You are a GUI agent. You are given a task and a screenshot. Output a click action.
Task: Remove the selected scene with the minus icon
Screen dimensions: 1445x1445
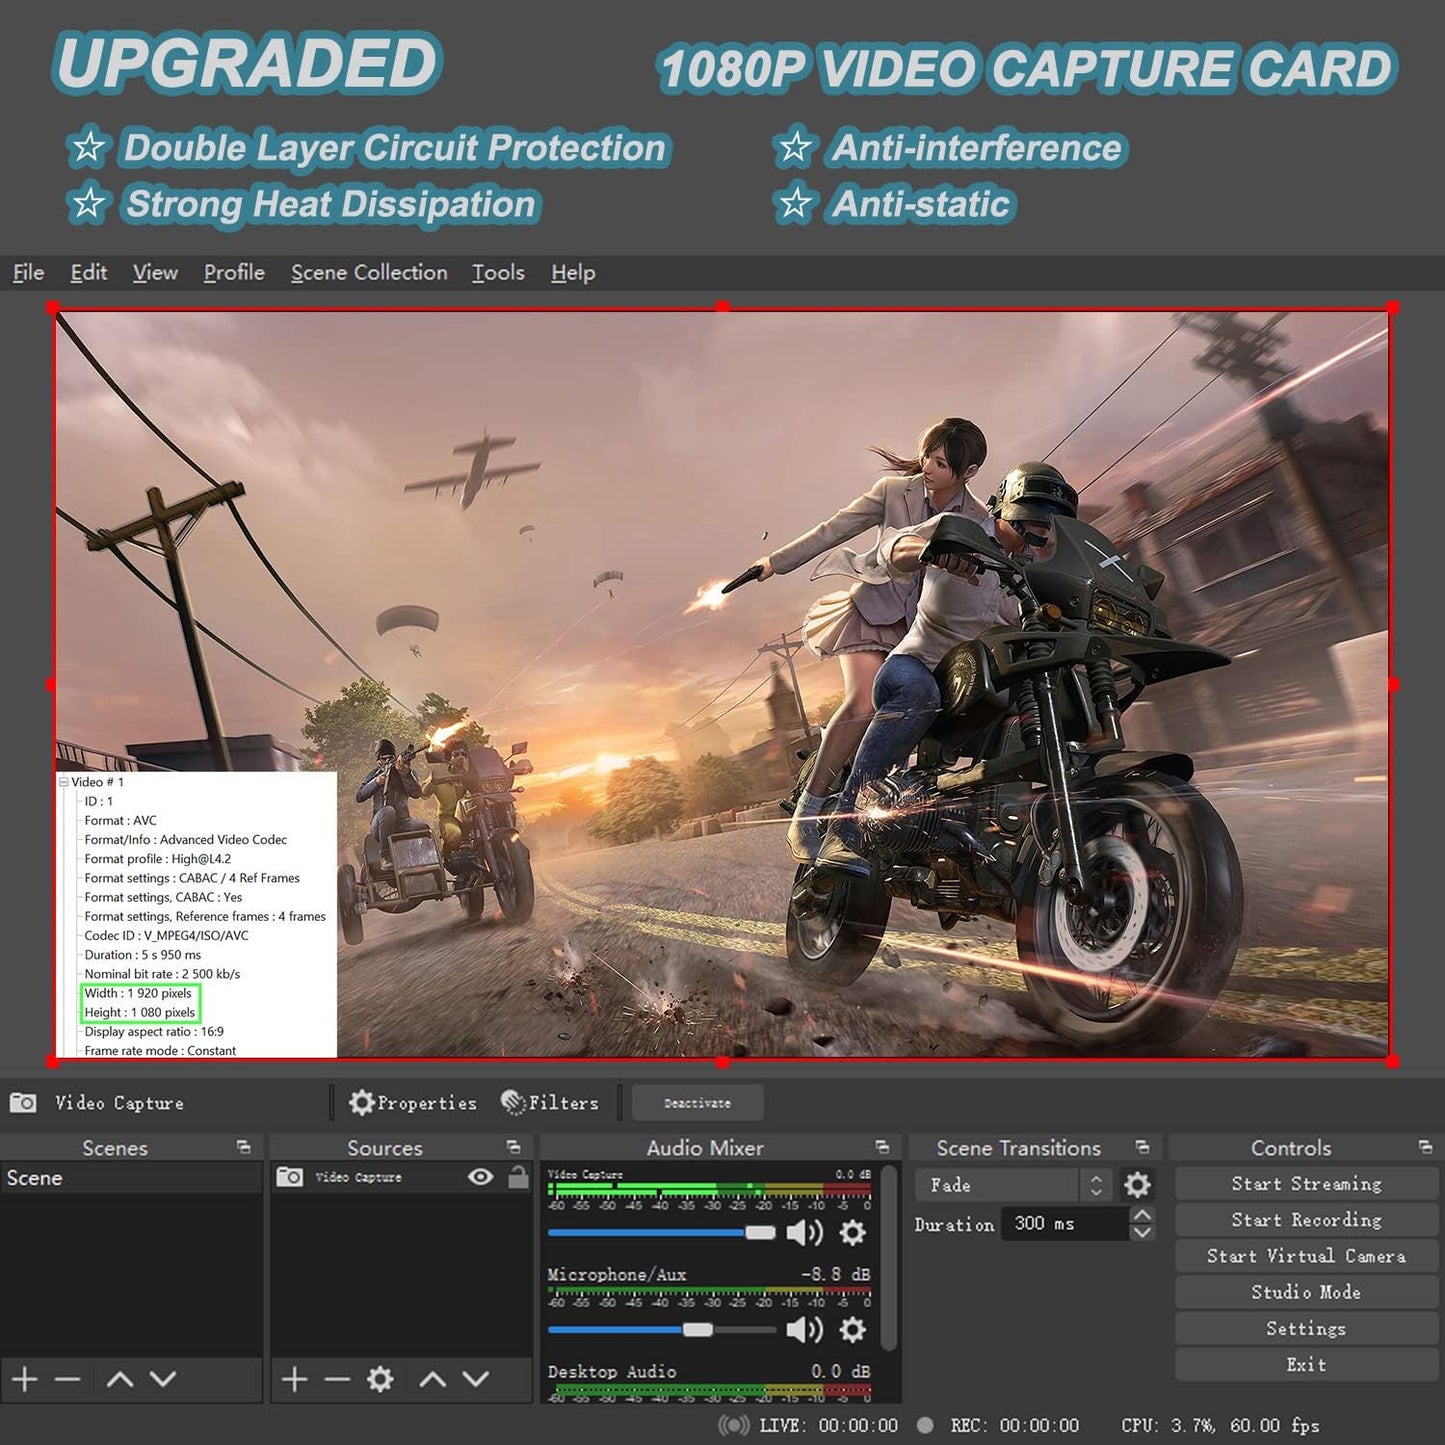click(x=66, y=1379)
